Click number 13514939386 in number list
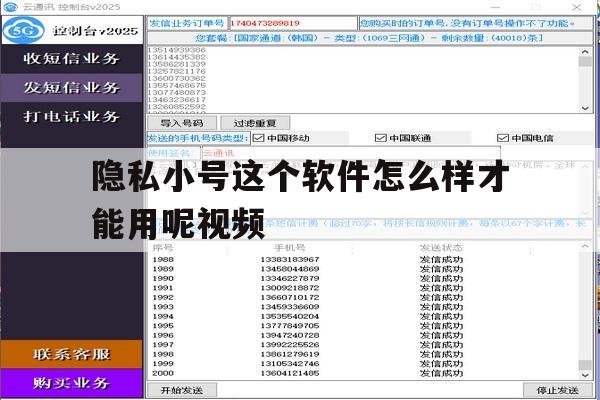This screenshot has height=400, width=600. [177, 50]
